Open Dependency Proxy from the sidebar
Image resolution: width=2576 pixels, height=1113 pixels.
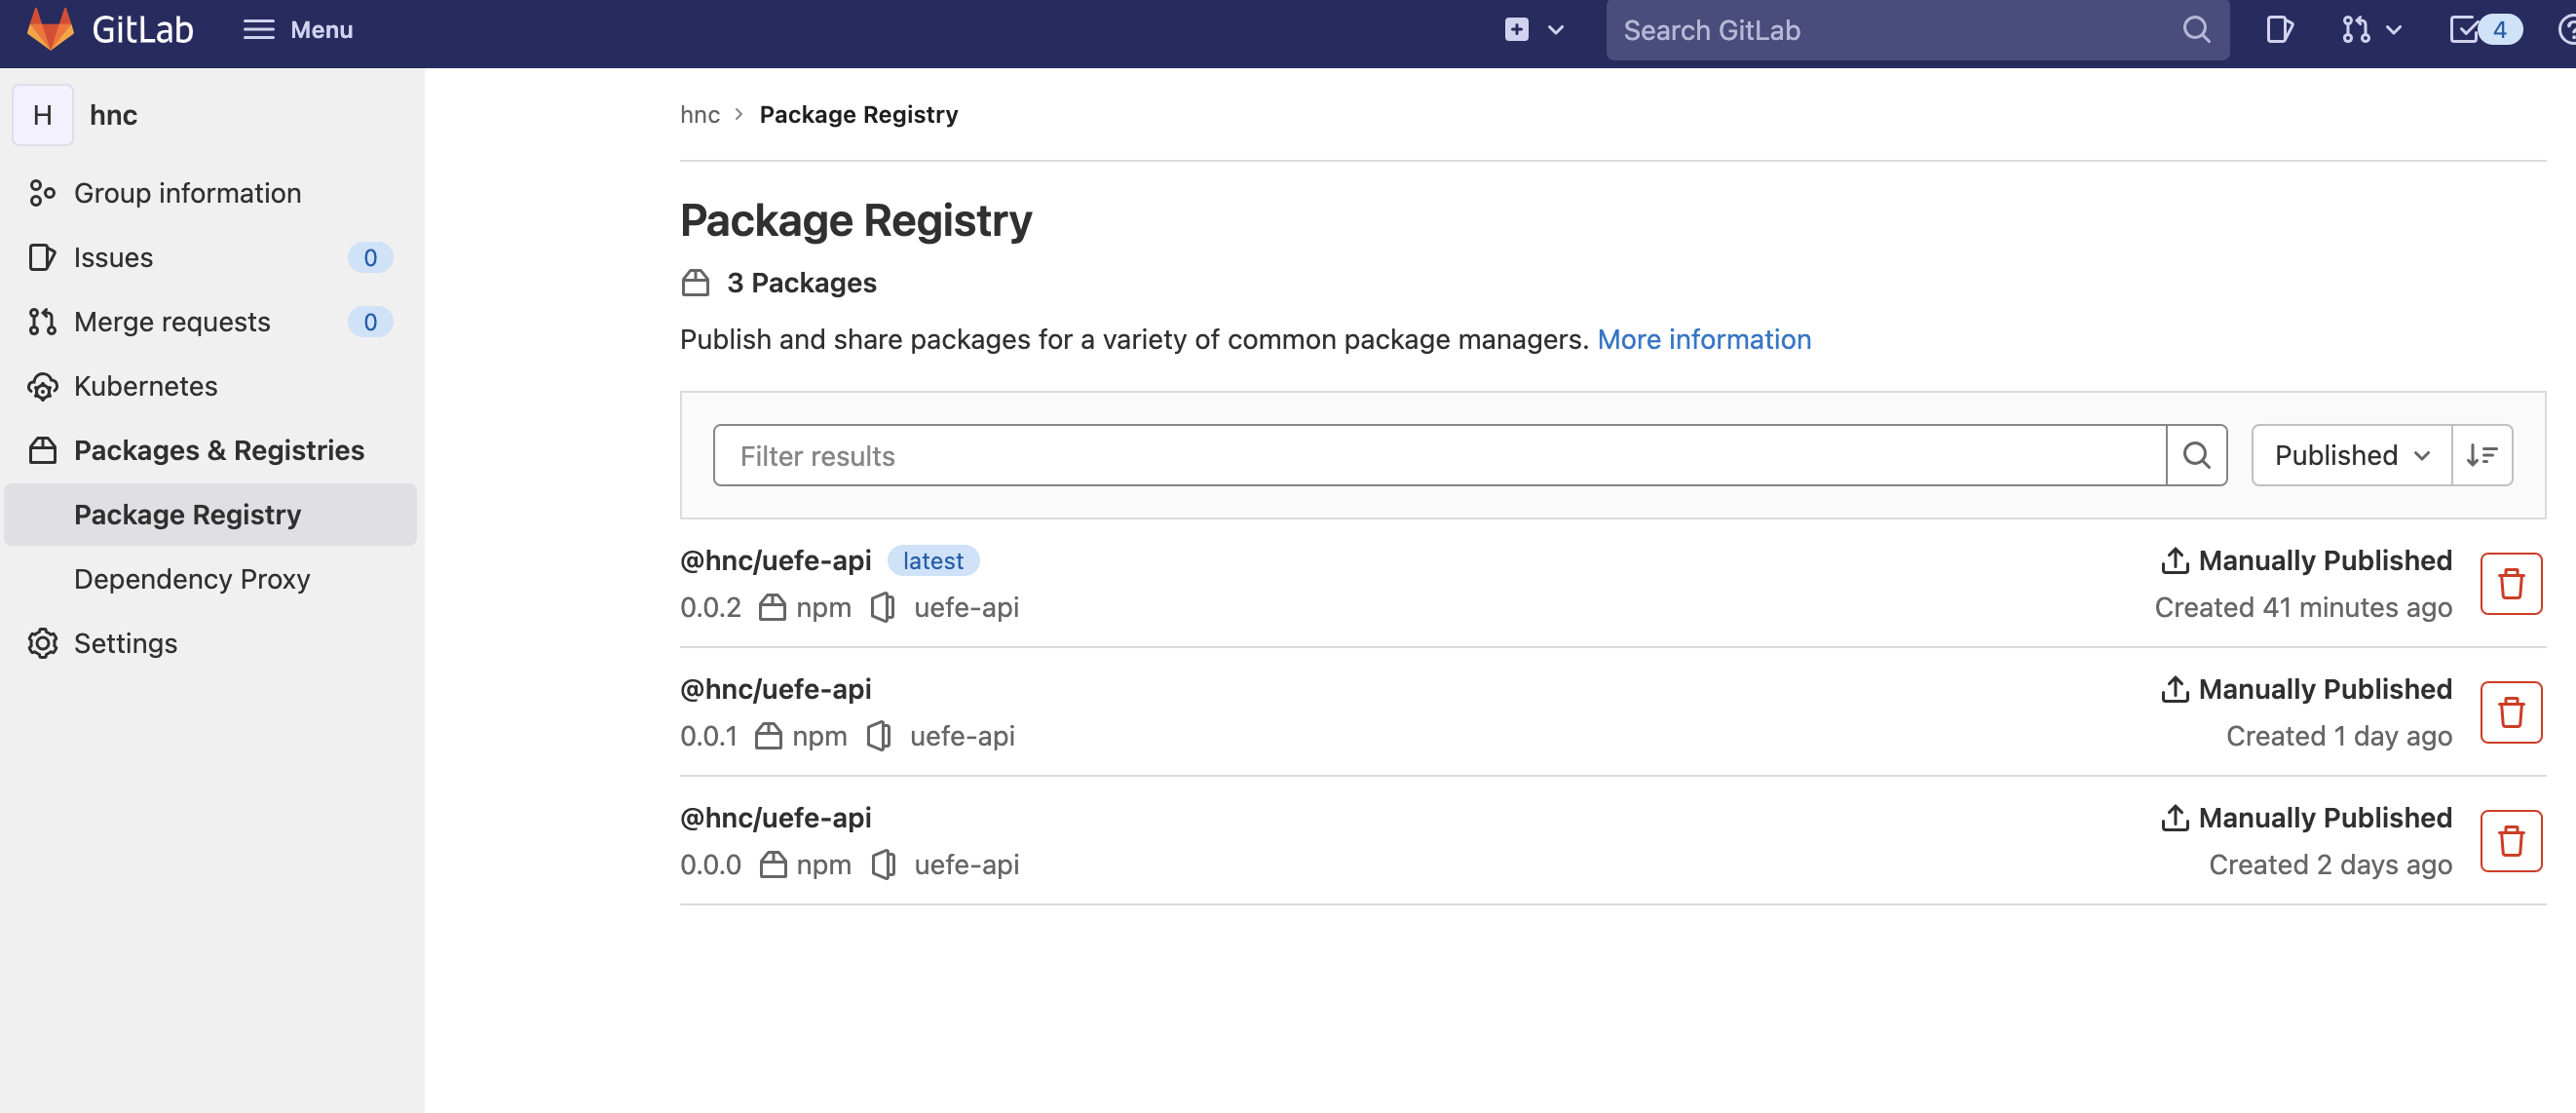pos(191,578)
